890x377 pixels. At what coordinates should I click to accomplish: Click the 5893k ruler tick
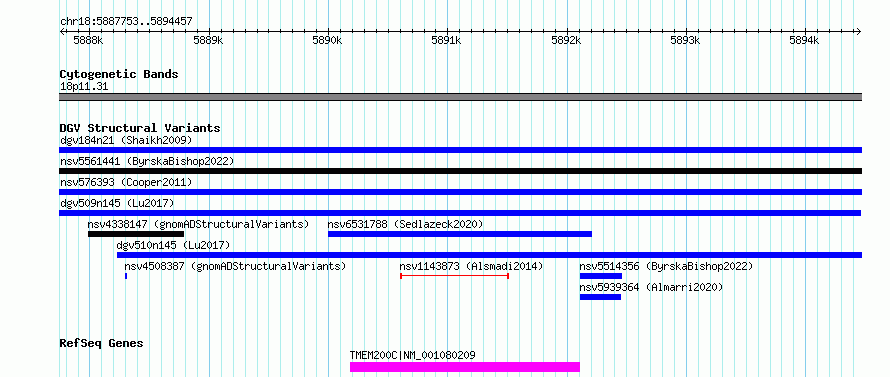click(686, 40)
